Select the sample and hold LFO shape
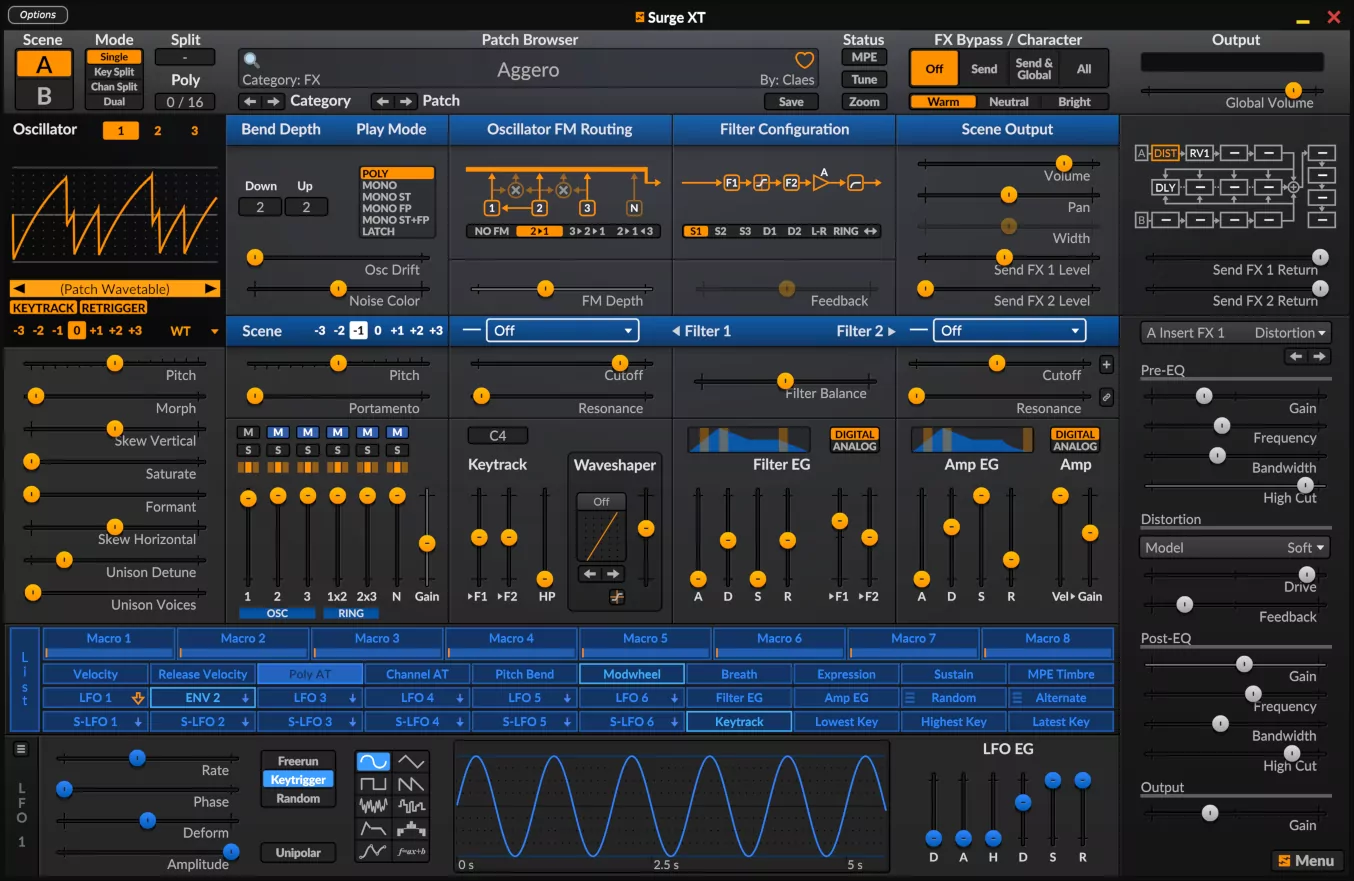 click(411, 806)
